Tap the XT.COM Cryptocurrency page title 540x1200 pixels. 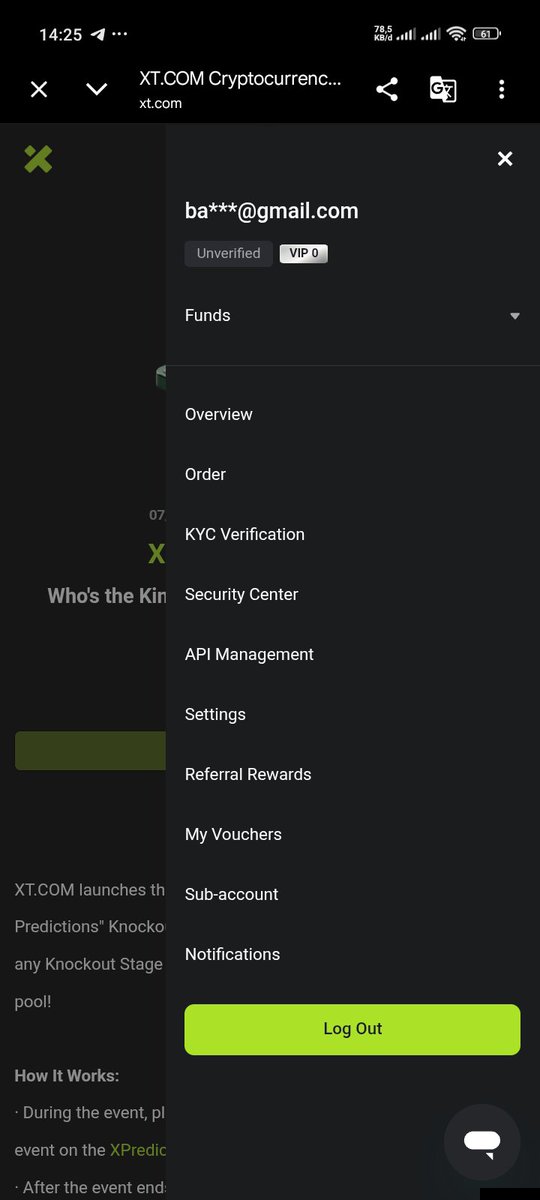(241, 79)
